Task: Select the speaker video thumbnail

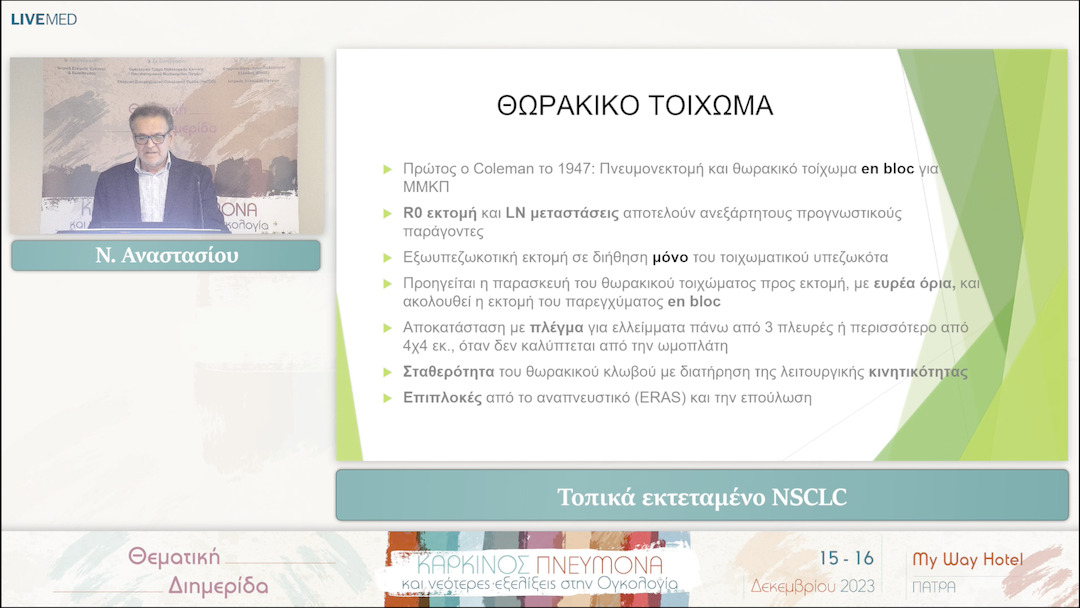Action: click(x=167, y=145)
